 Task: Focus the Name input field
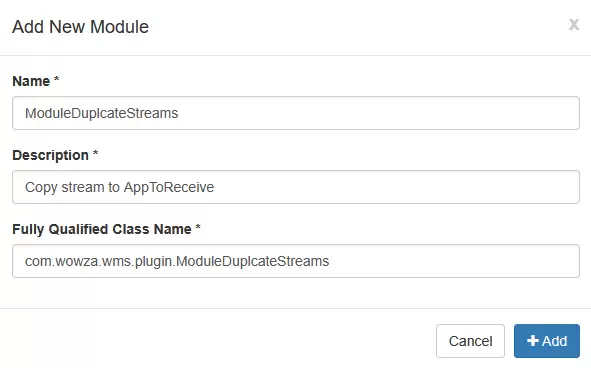click(296, 113)
